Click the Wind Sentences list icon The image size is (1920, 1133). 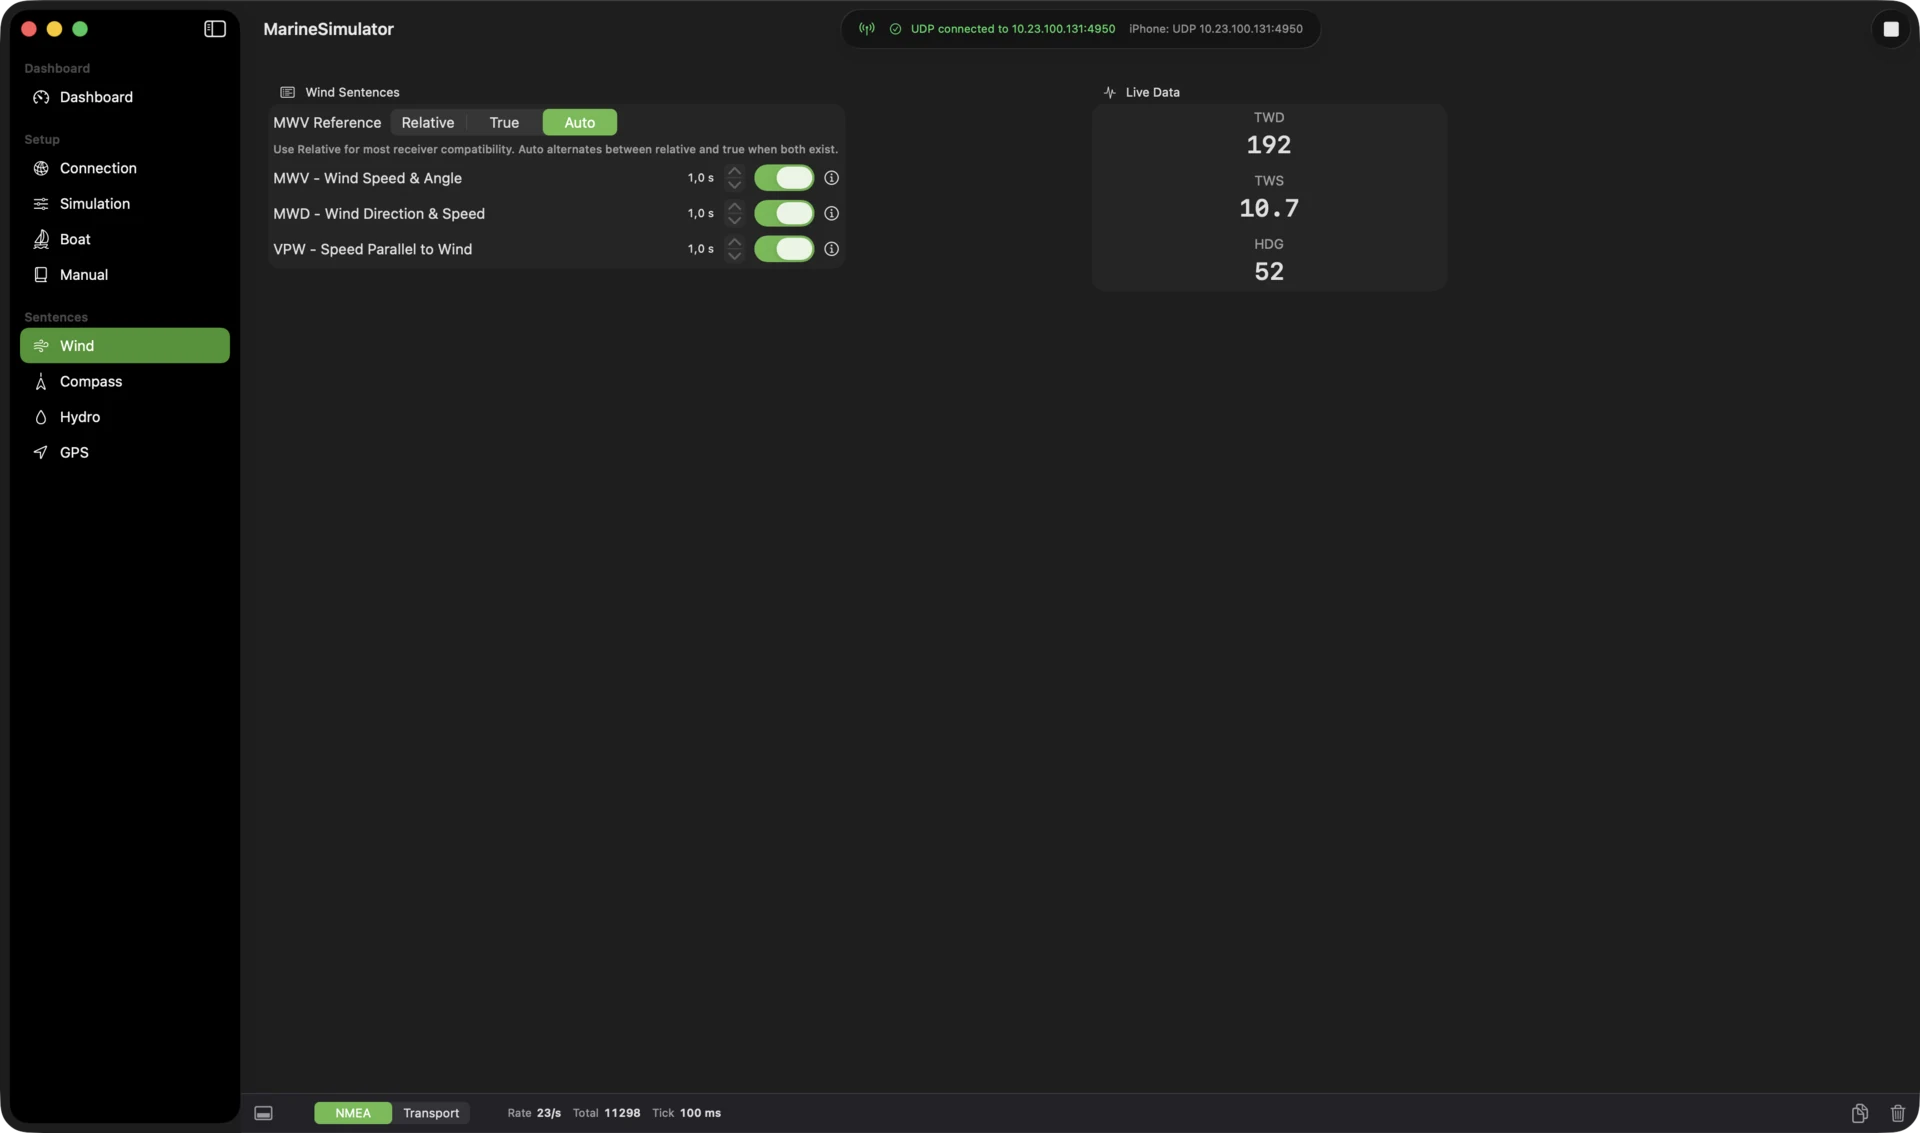(287, 92)
